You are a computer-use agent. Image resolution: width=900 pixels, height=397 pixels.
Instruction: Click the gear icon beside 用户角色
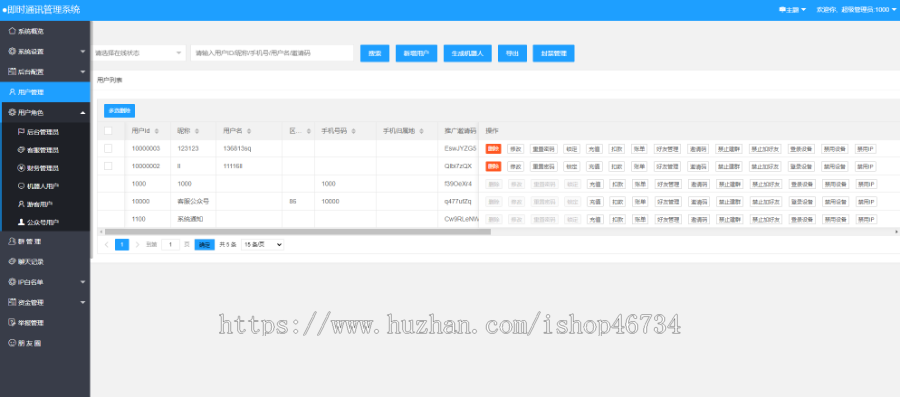(12, 112)
